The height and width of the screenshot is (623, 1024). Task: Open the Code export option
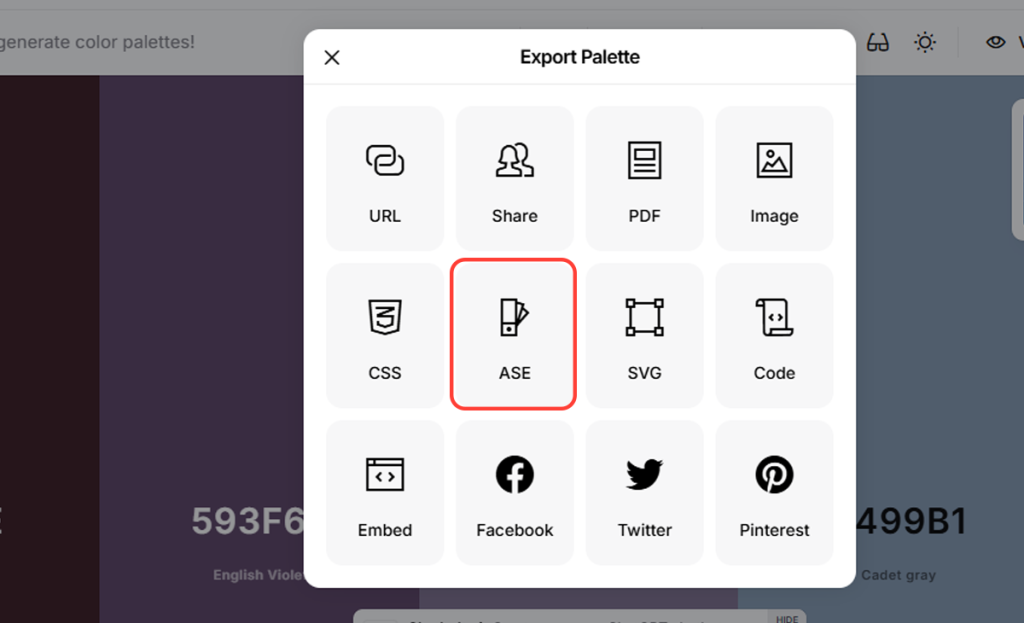point(774,335)
